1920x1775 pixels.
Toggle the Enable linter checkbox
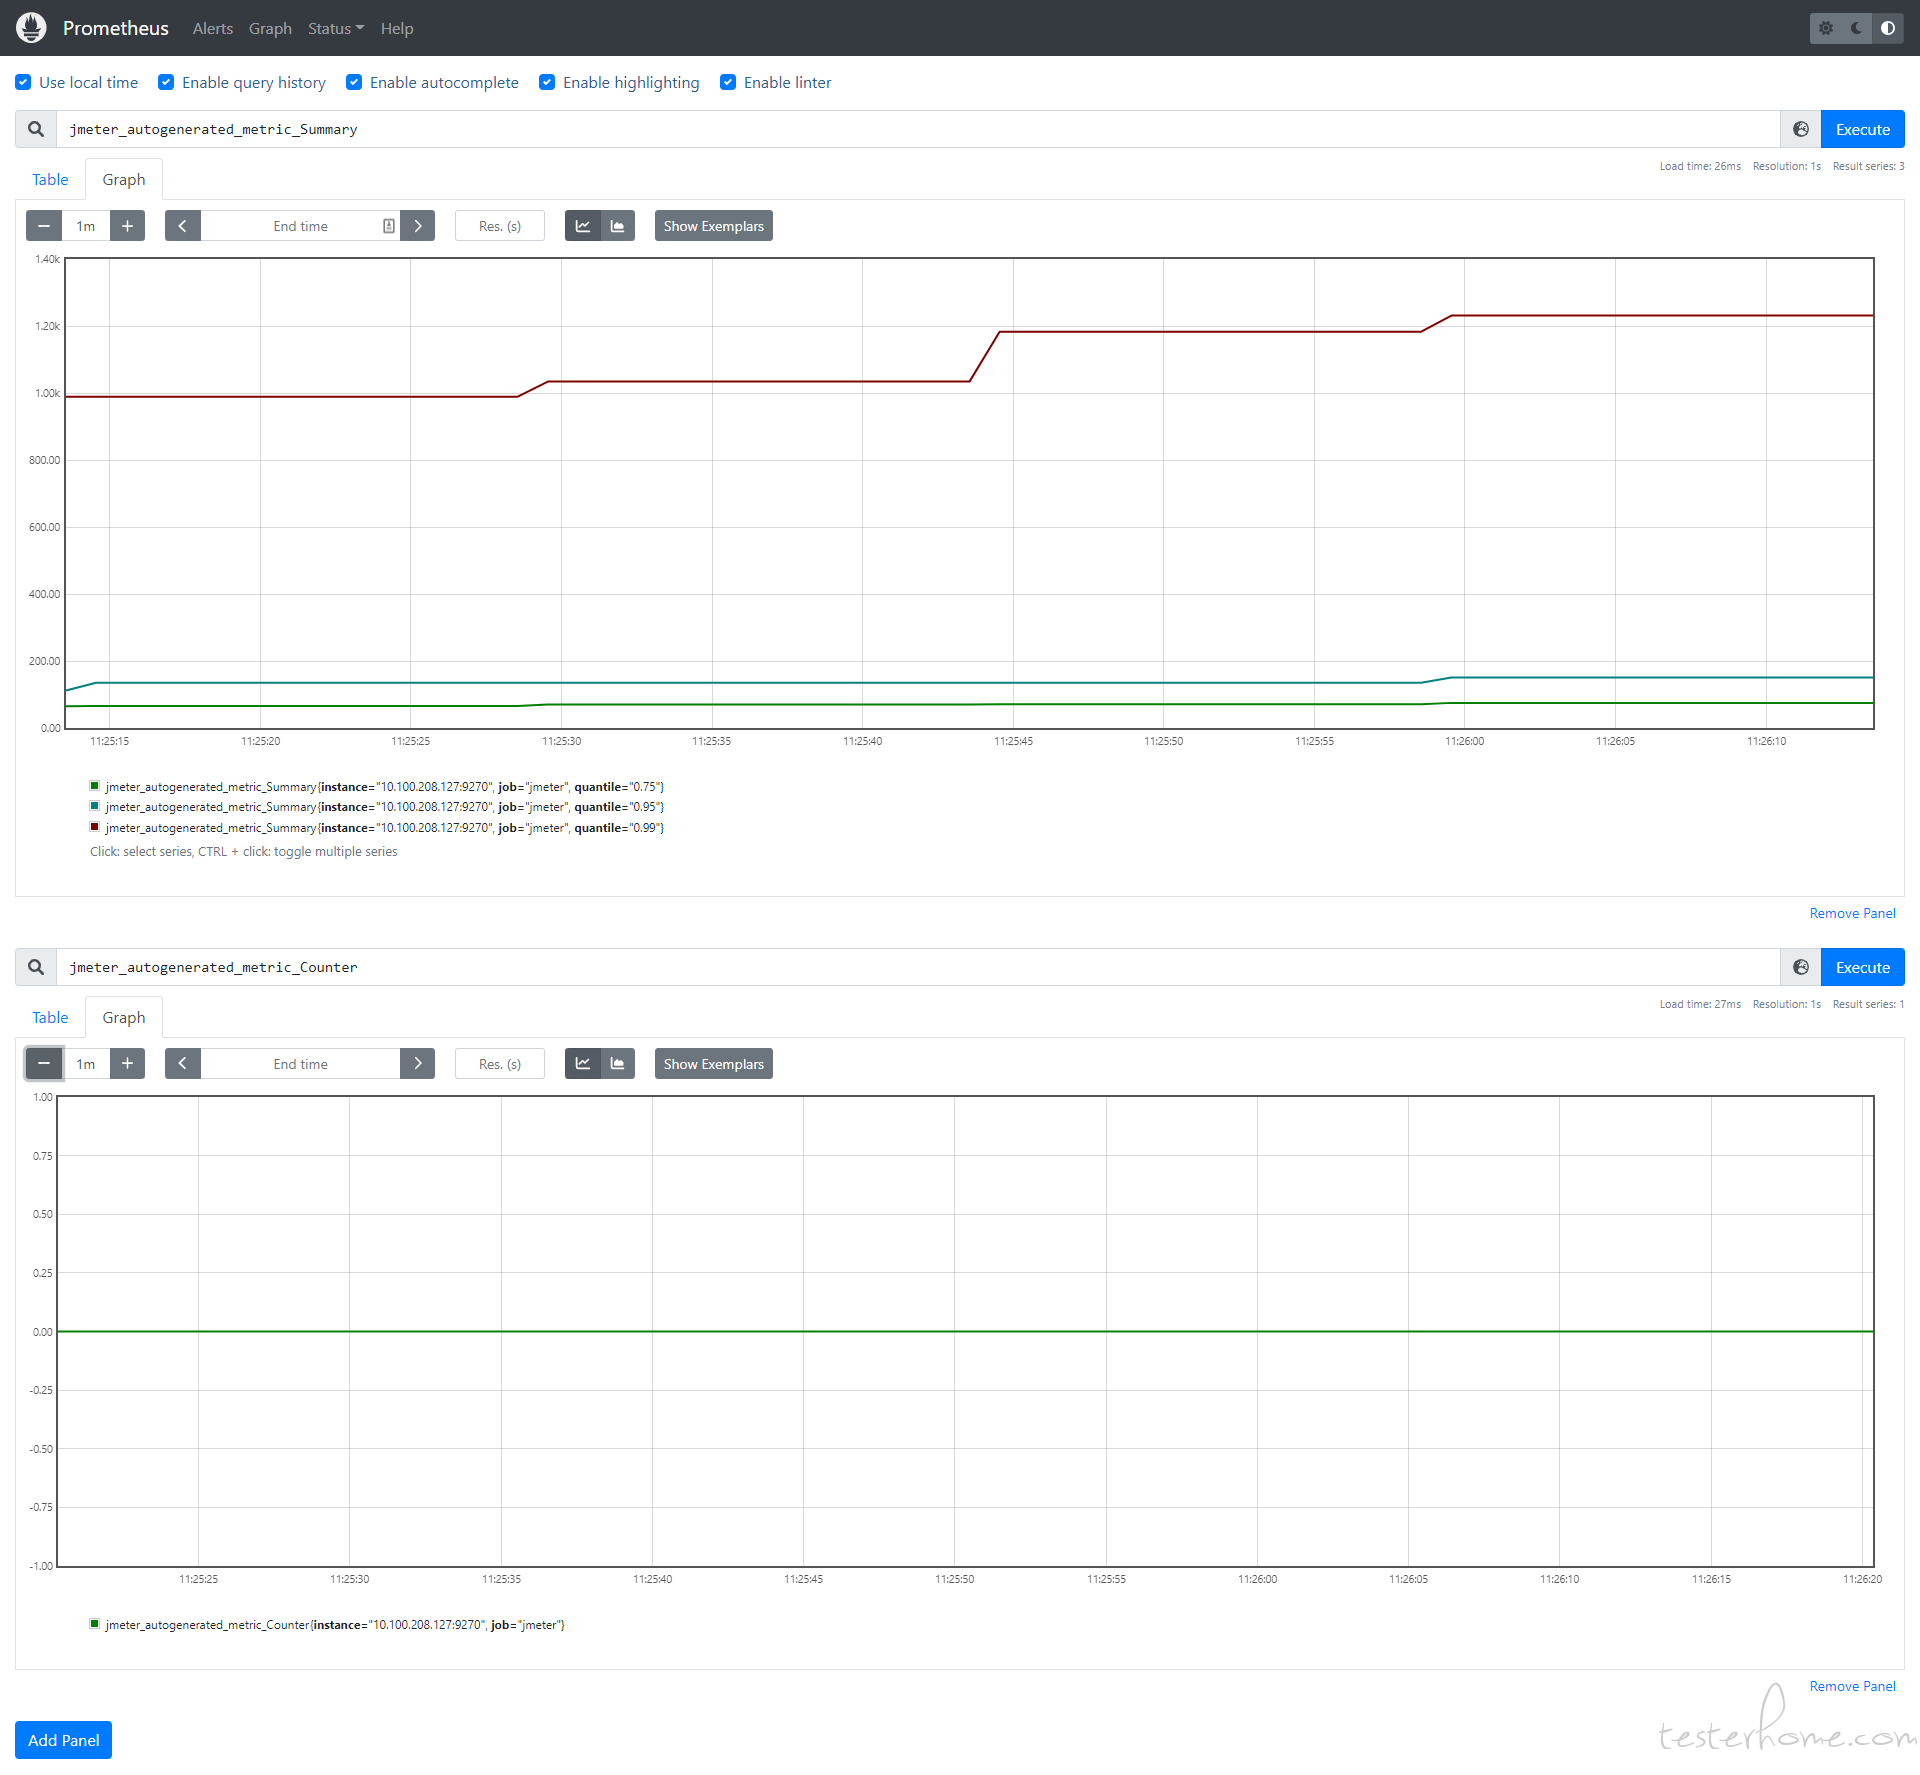pyautogui.click(x=728, y=82)
